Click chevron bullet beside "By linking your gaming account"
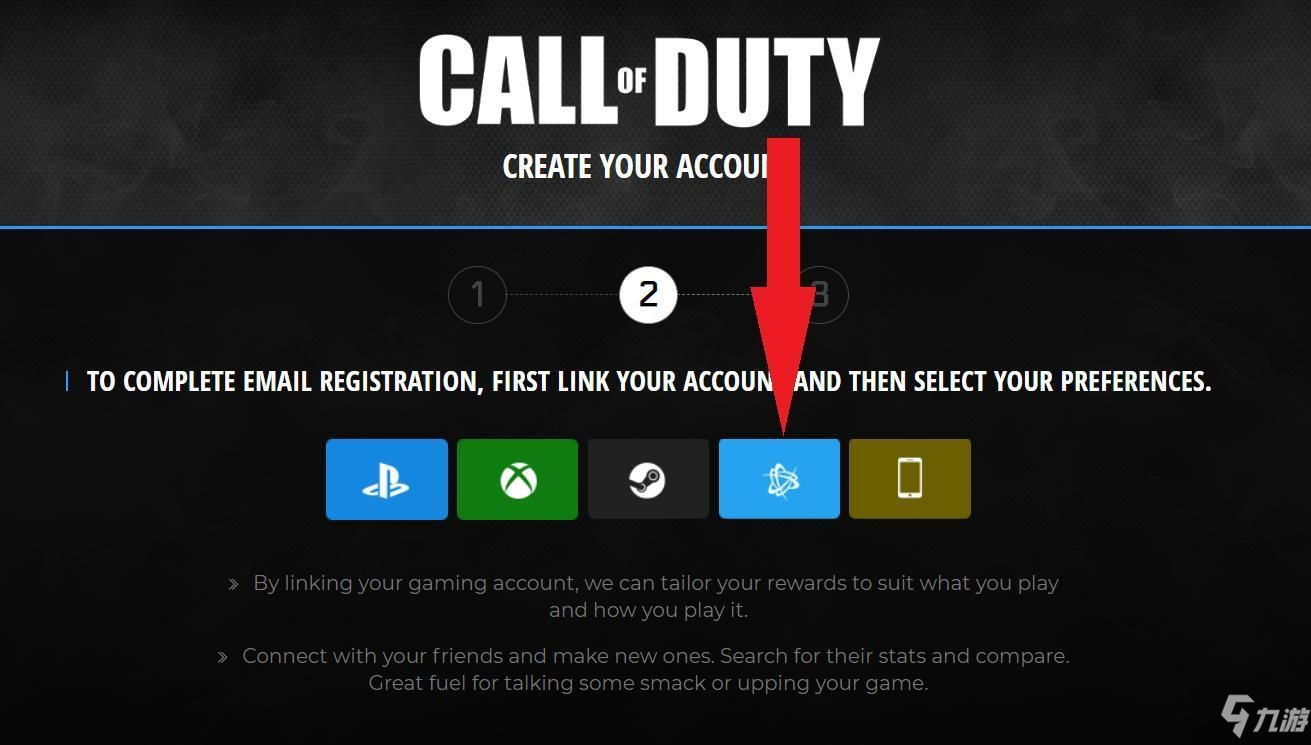Screen dimensions: 1311x745 click(x=233, y=584)
